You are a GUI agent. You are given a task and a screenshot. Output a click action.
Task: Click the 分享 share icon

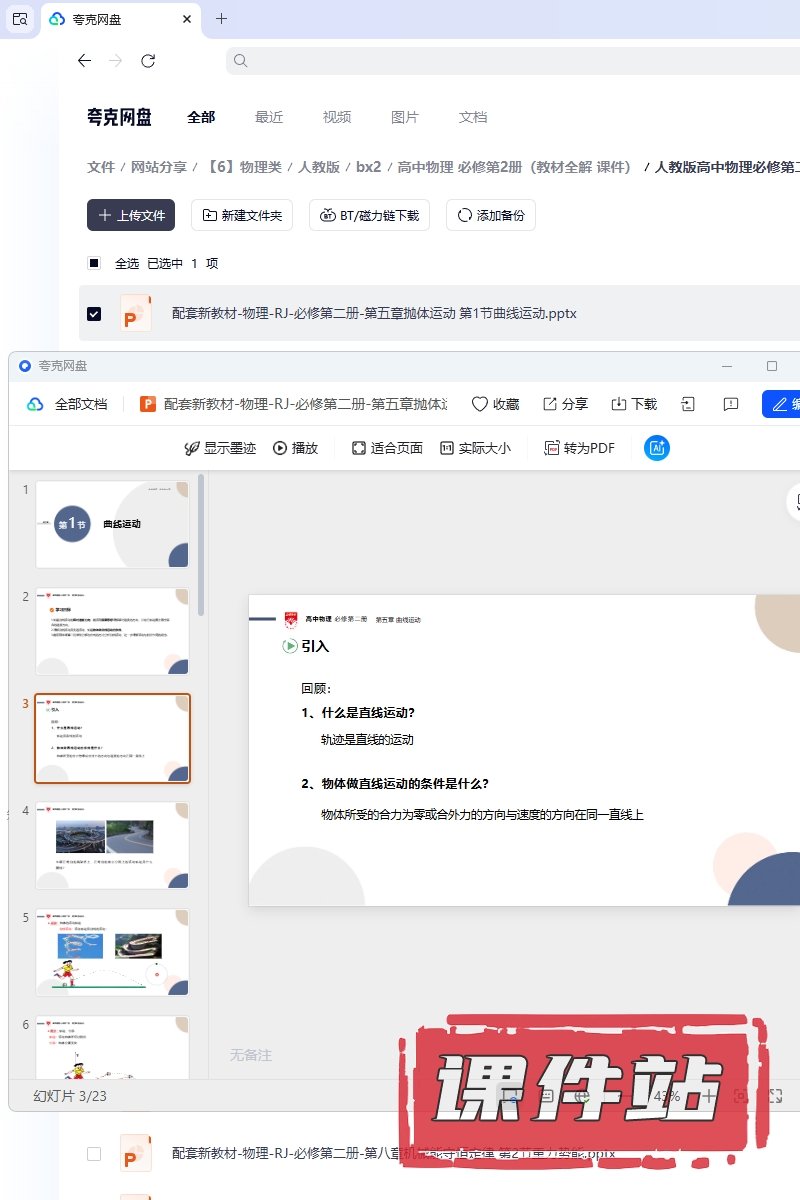click(550, 404)
